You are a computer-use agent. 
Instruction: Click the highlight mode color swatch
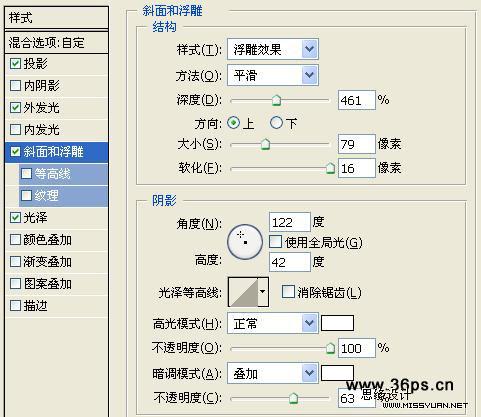337,323
